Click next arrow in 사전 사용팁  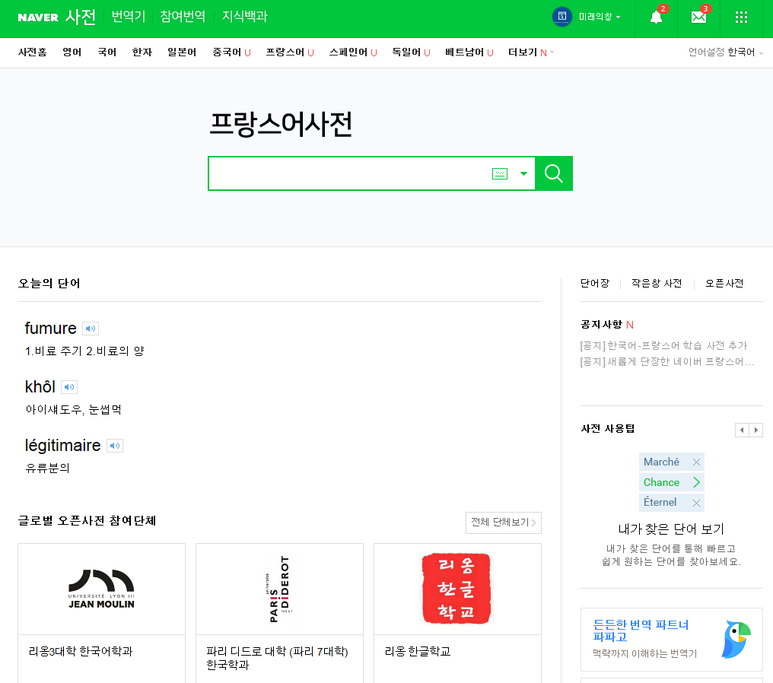click(756, 430)
